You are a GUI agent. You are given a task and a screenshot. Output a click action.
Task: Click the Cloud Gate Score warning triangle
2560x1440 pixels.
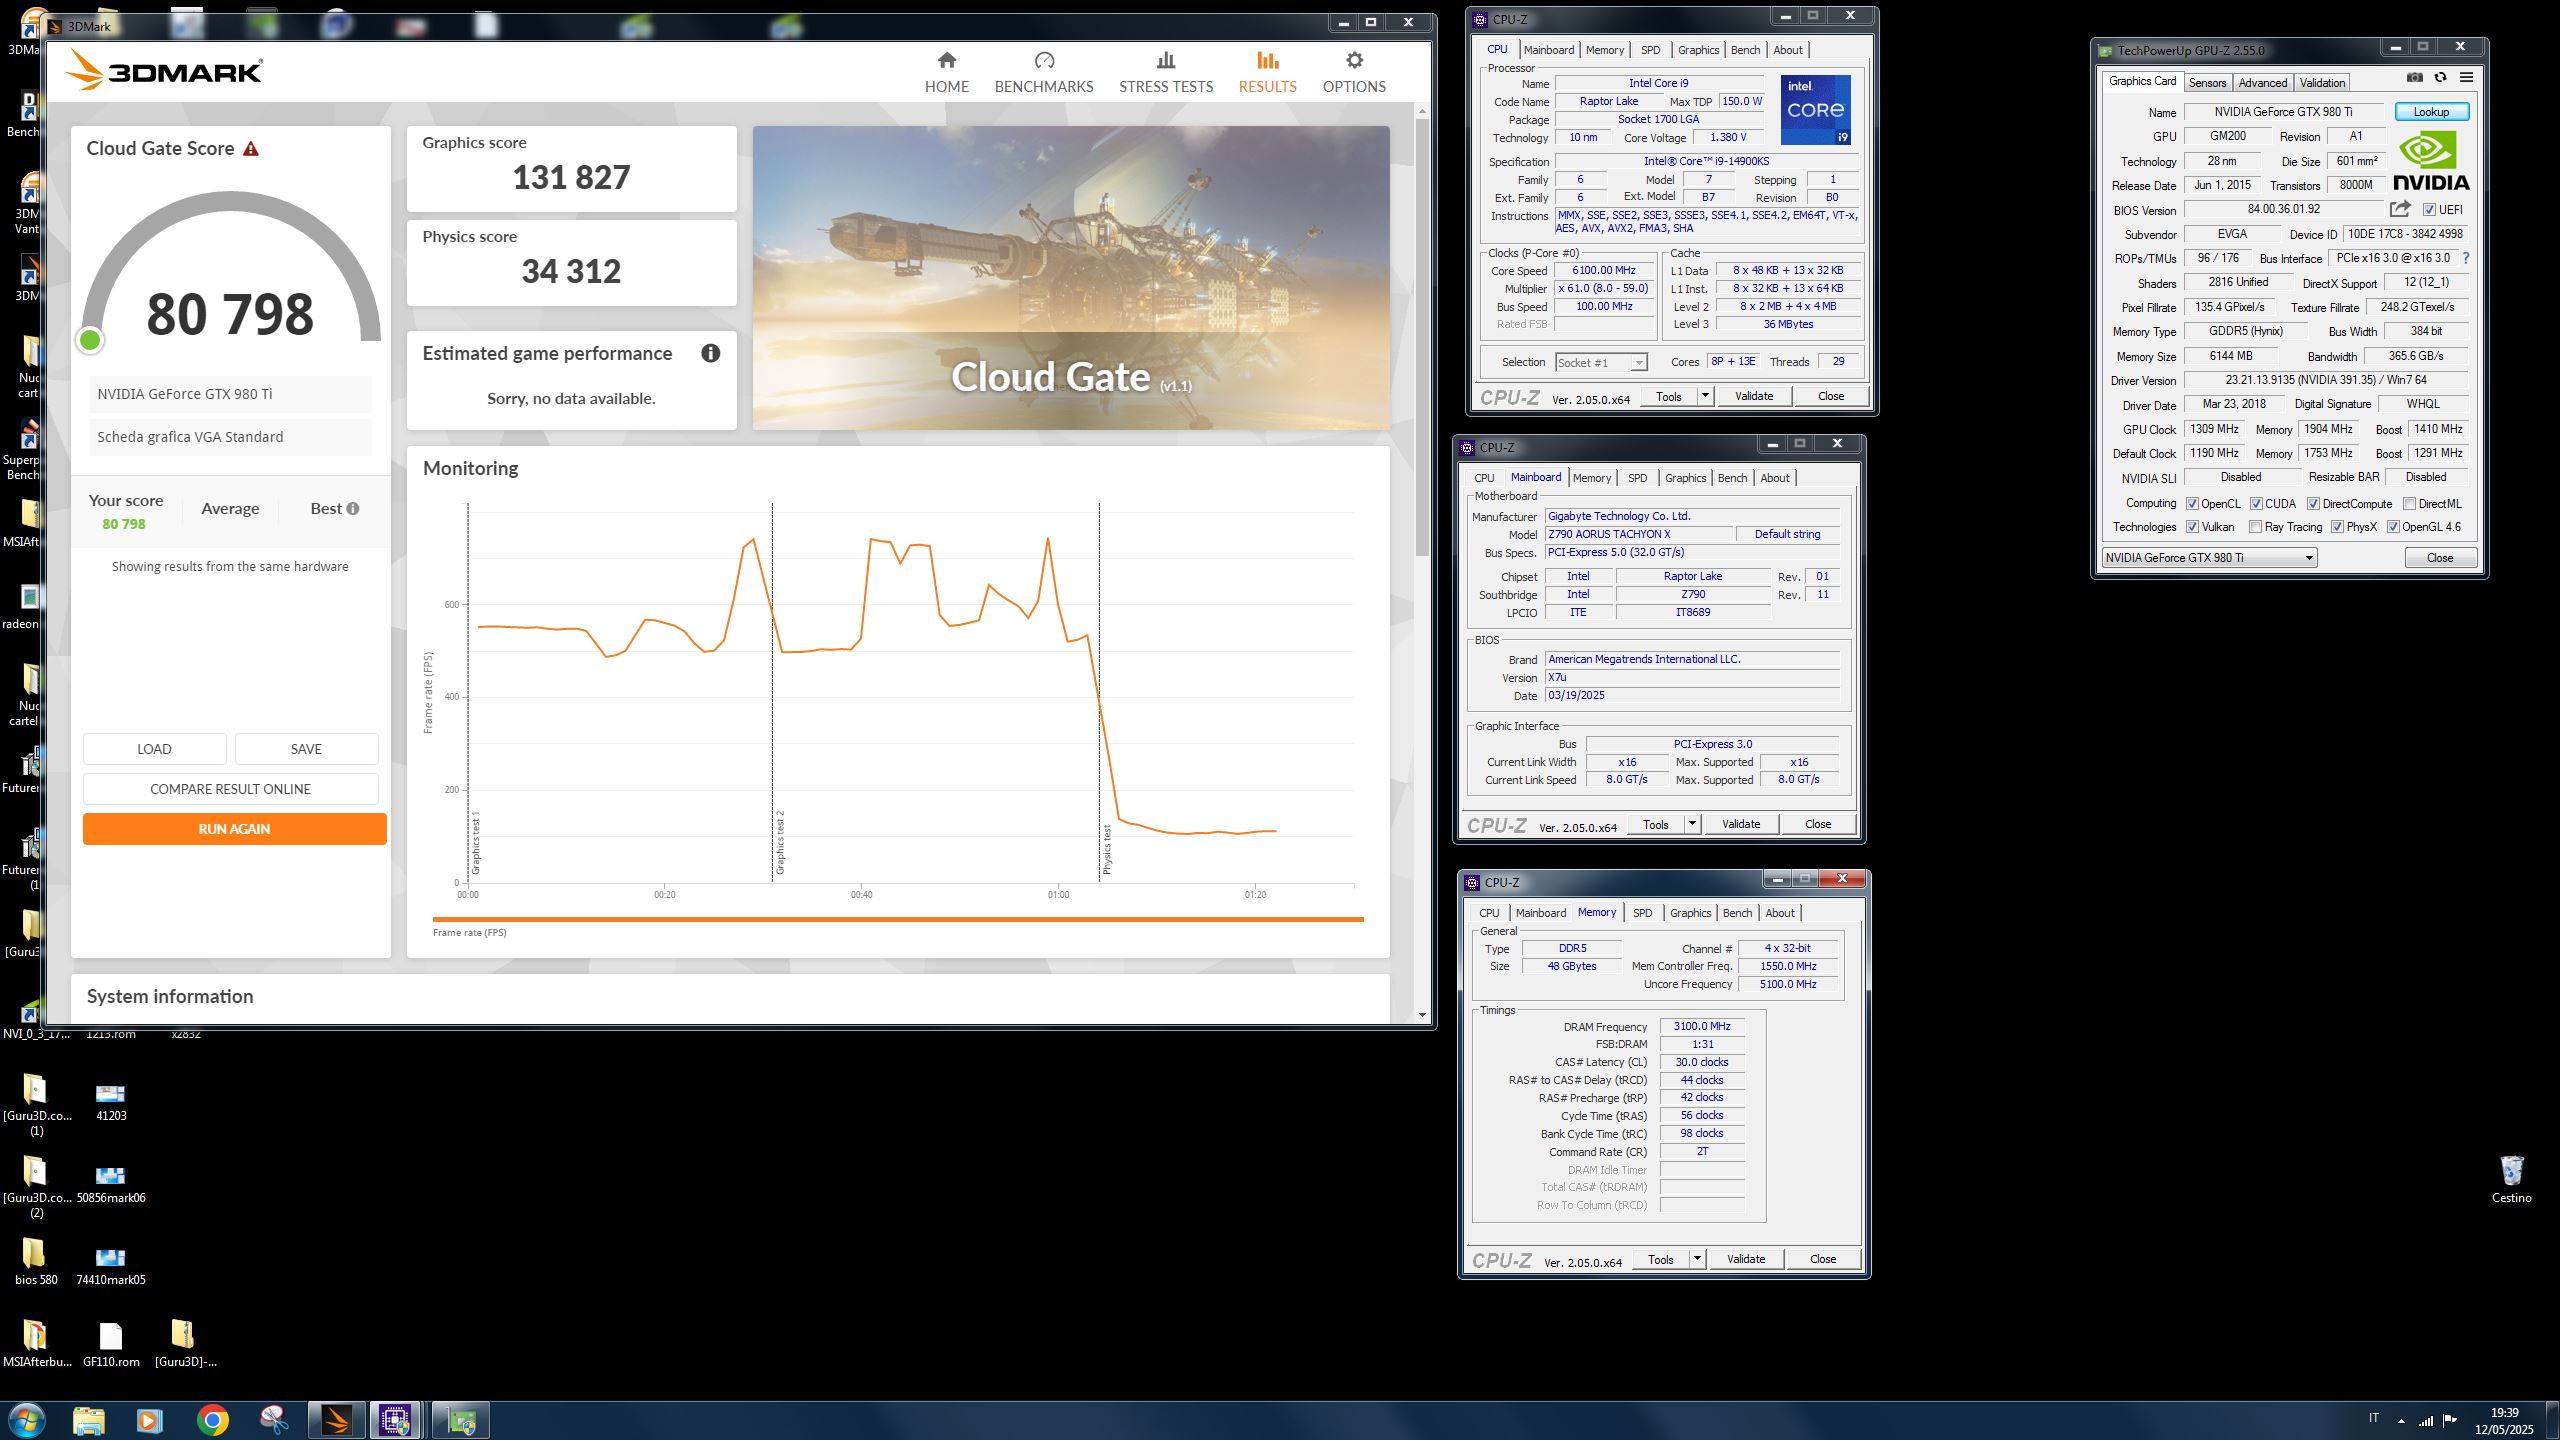click(x=251, y=149)
